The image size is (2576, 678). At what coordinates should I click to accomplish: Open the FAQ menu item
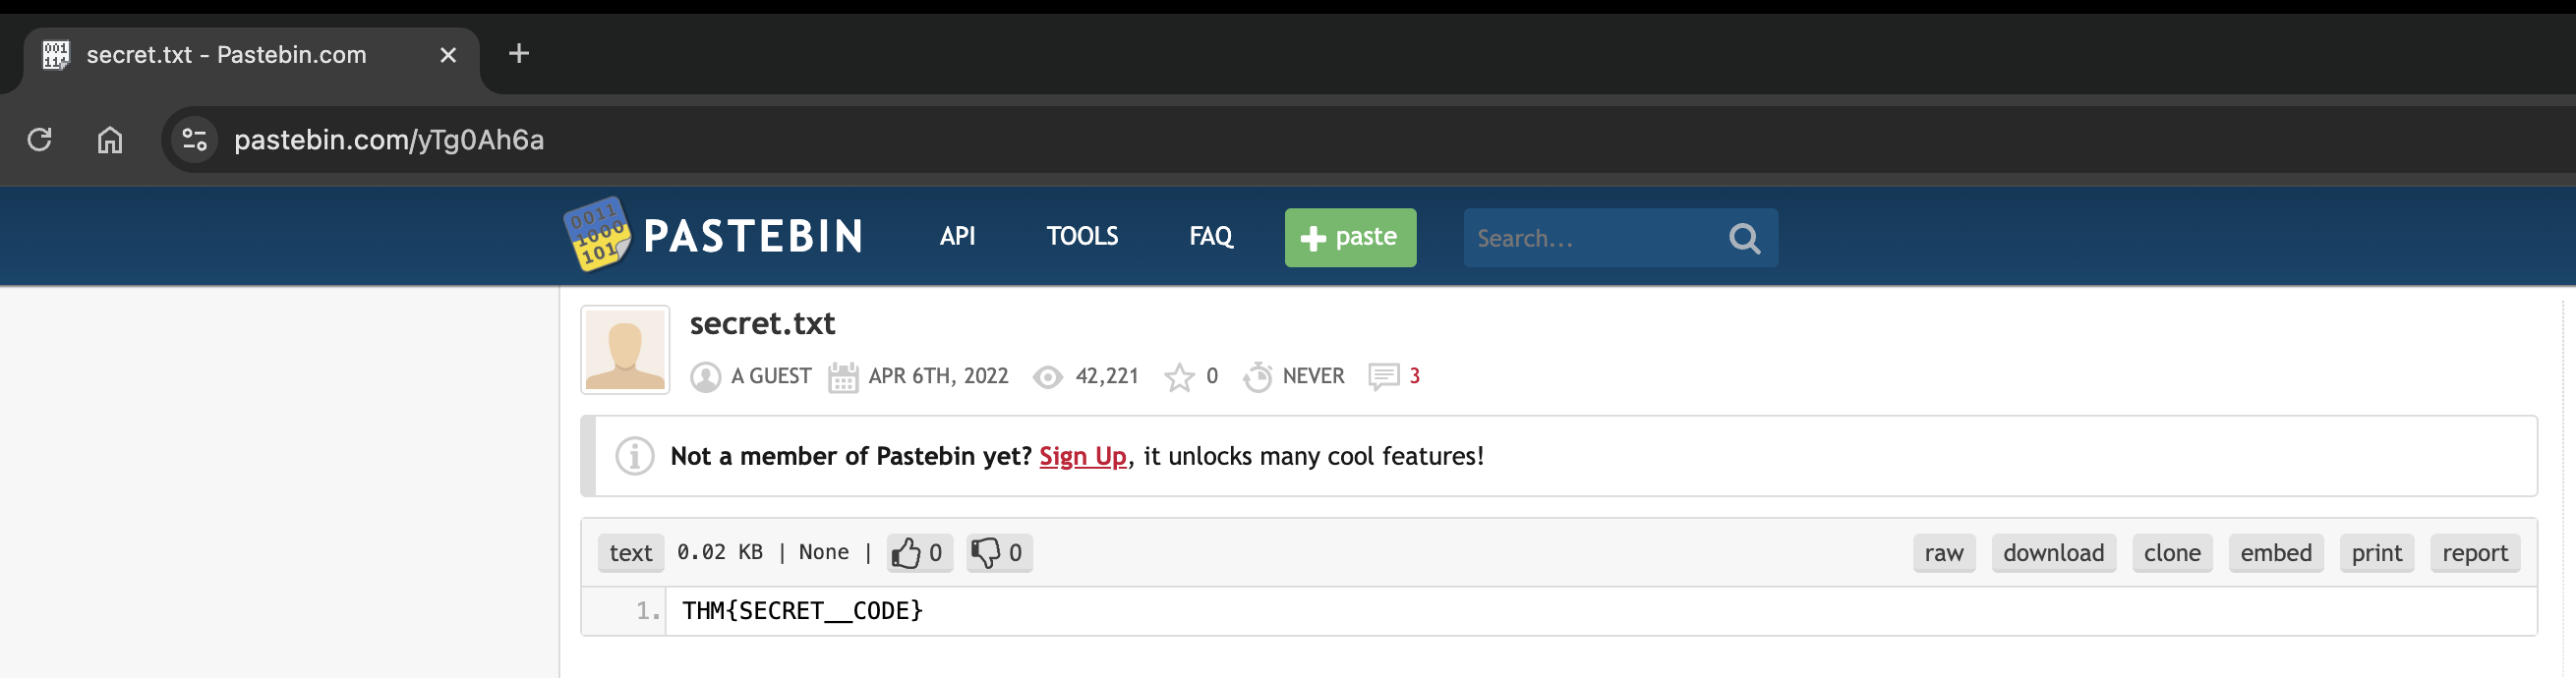[x=1210, y=236]
